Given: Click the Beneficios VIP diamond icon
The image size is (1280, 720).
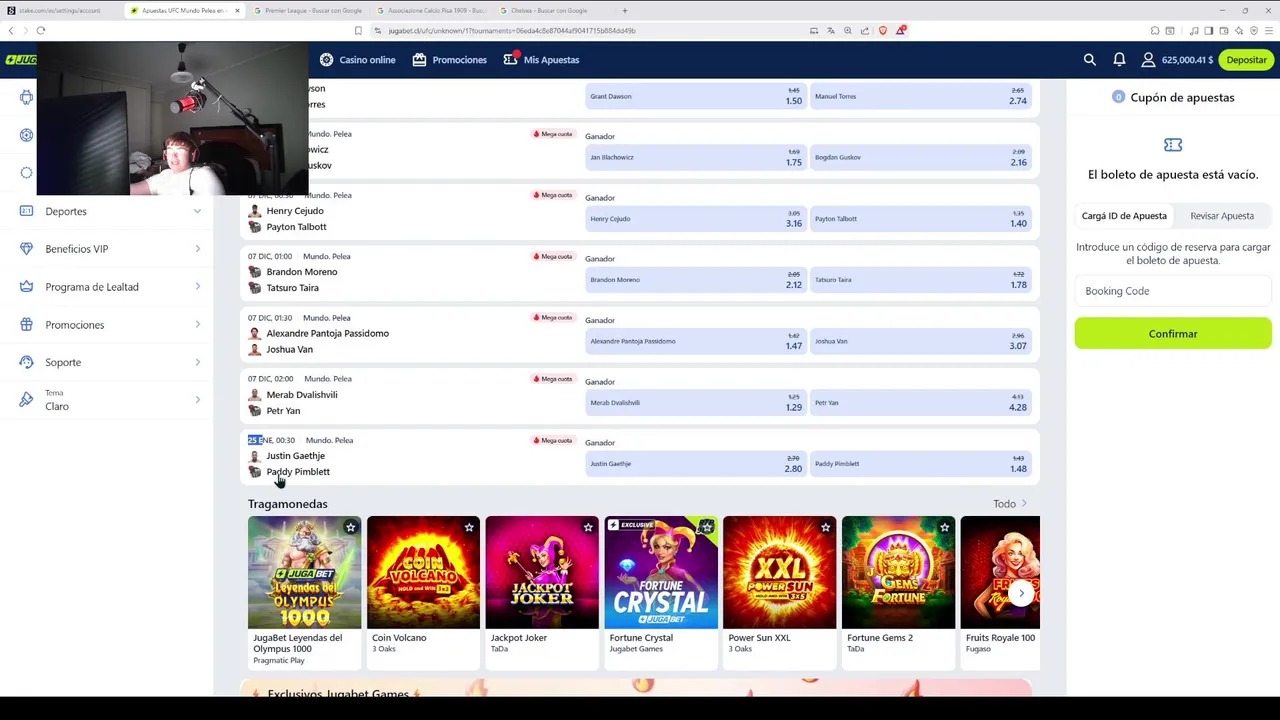Looking at the screenshot, I should [26, 249].
